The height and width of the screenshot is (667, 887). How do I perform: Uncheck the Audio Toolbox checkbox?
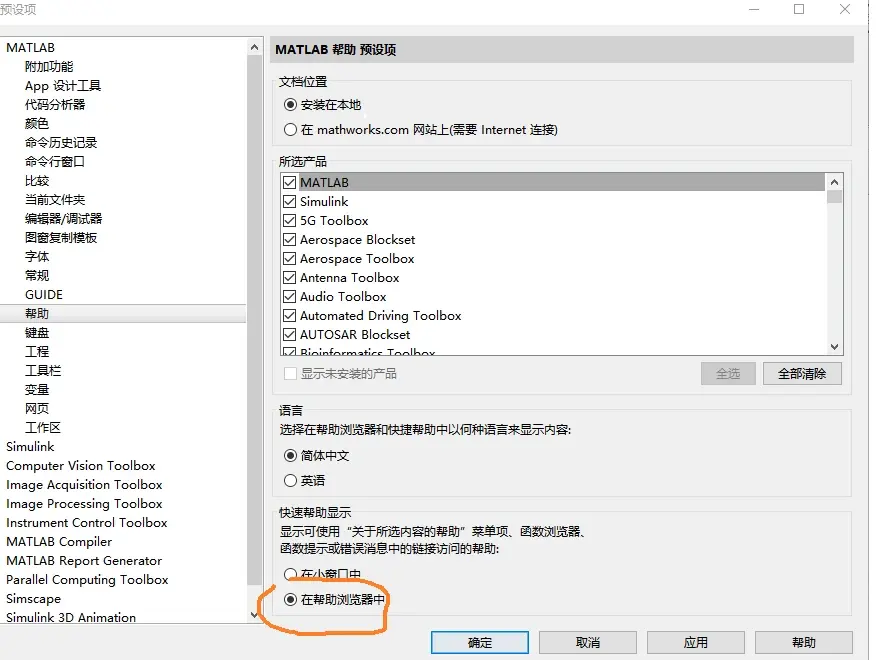tap(290, 296)
